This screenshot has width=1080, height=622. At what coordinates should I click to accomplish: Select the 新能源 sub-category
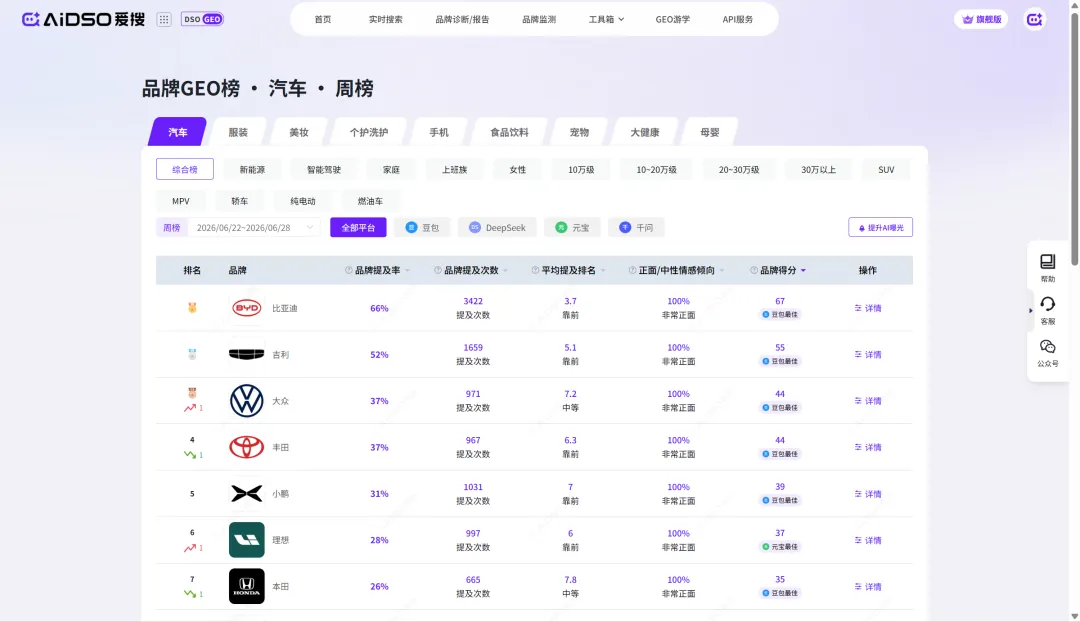[252, 169]
